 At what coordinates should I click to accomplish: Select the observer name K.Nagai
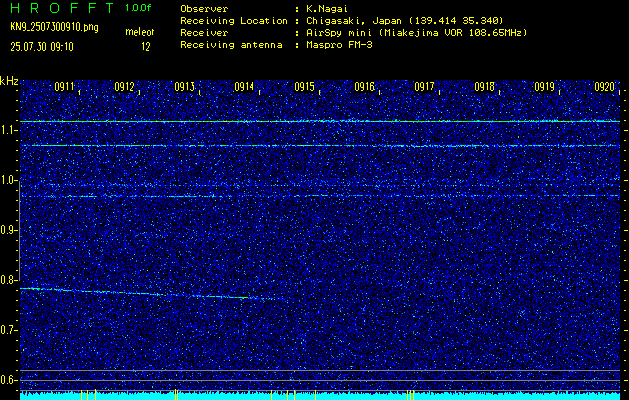(326, 9)
